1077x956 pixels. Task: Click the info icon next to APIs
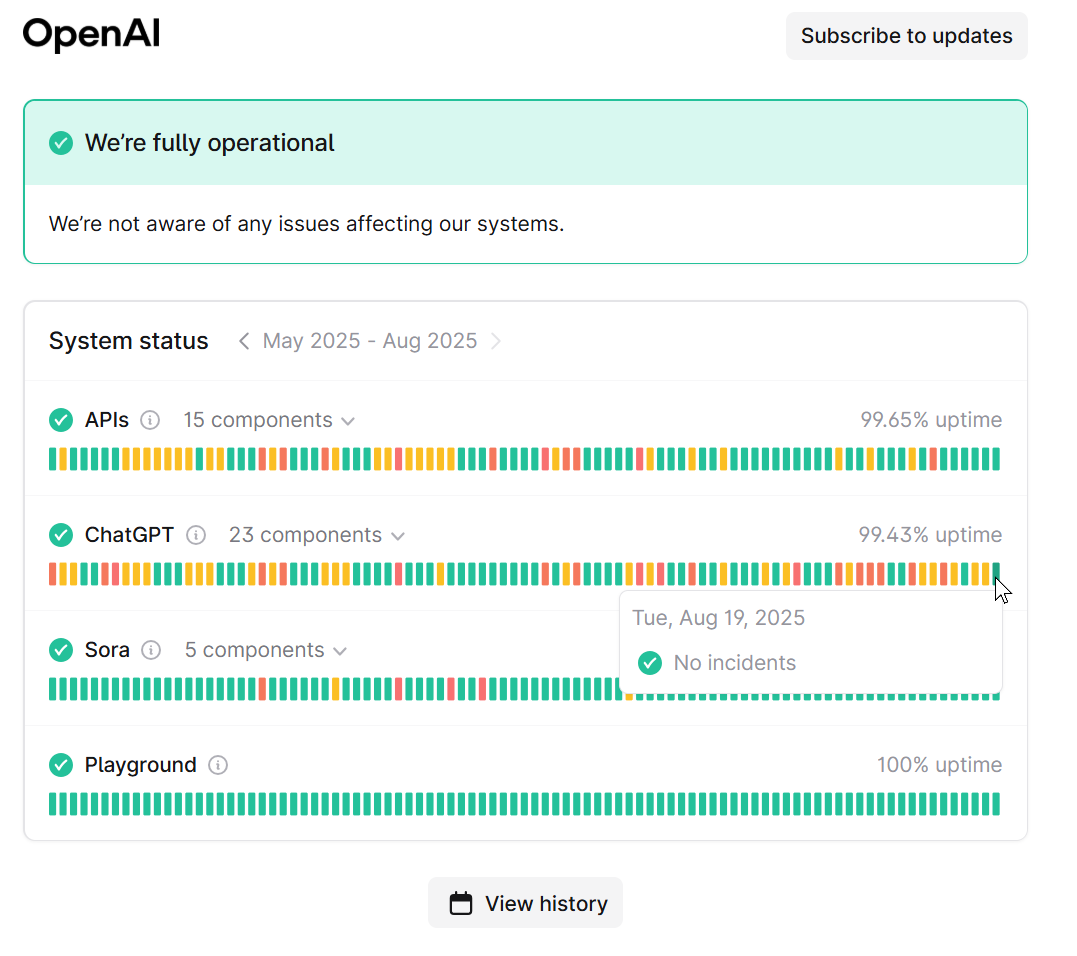[x=150, y=420]
